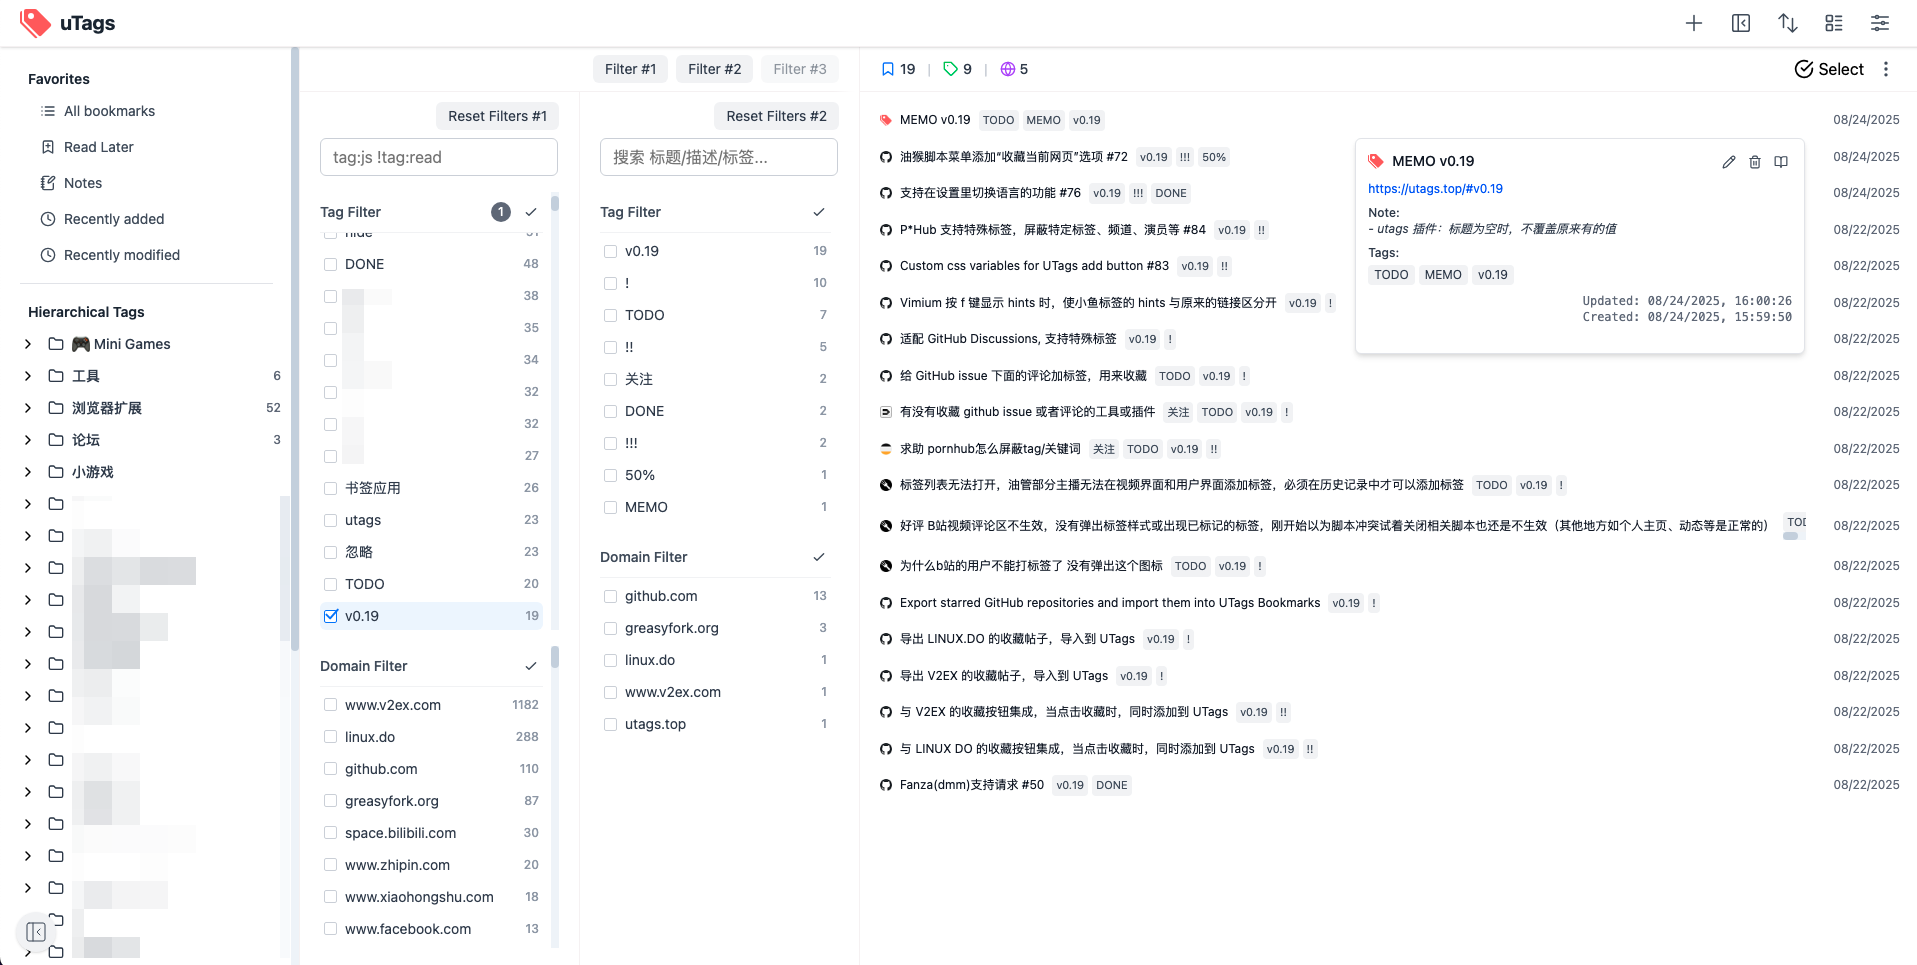This screenshot has height=965, width=1917.
Task: Check the utags tag in Filter #1
Action: 331,520
